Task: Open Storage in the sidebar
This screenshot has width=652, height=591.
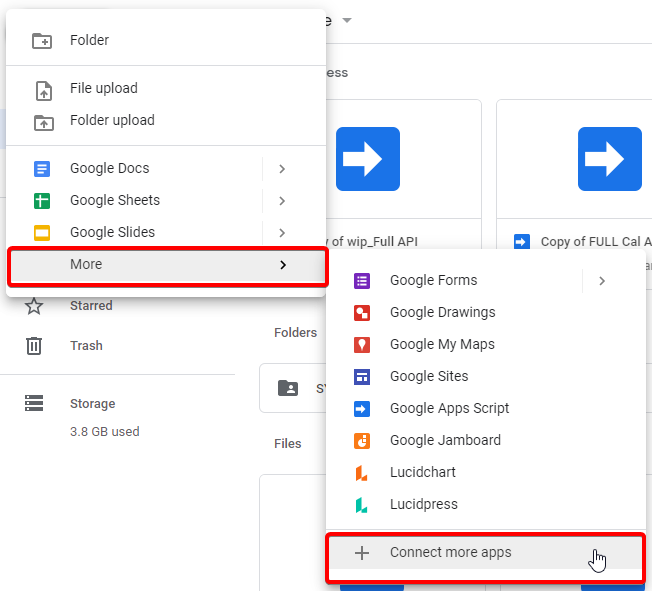Action: coord(92,404)
